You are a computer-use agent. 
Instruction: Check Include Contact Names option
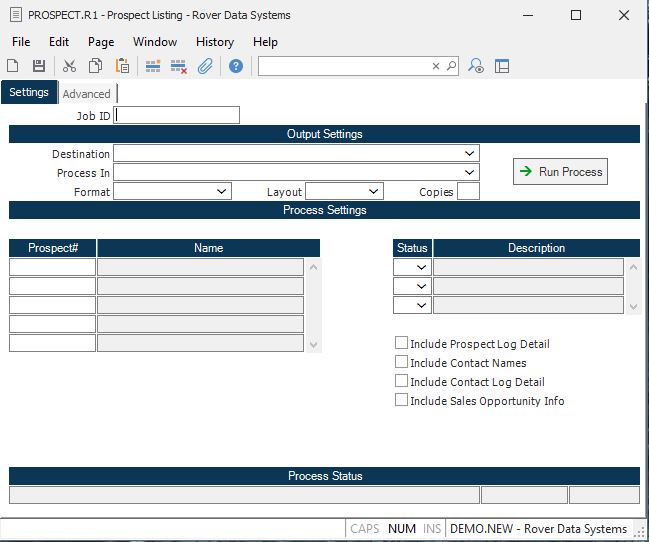(x=401, y=362)
